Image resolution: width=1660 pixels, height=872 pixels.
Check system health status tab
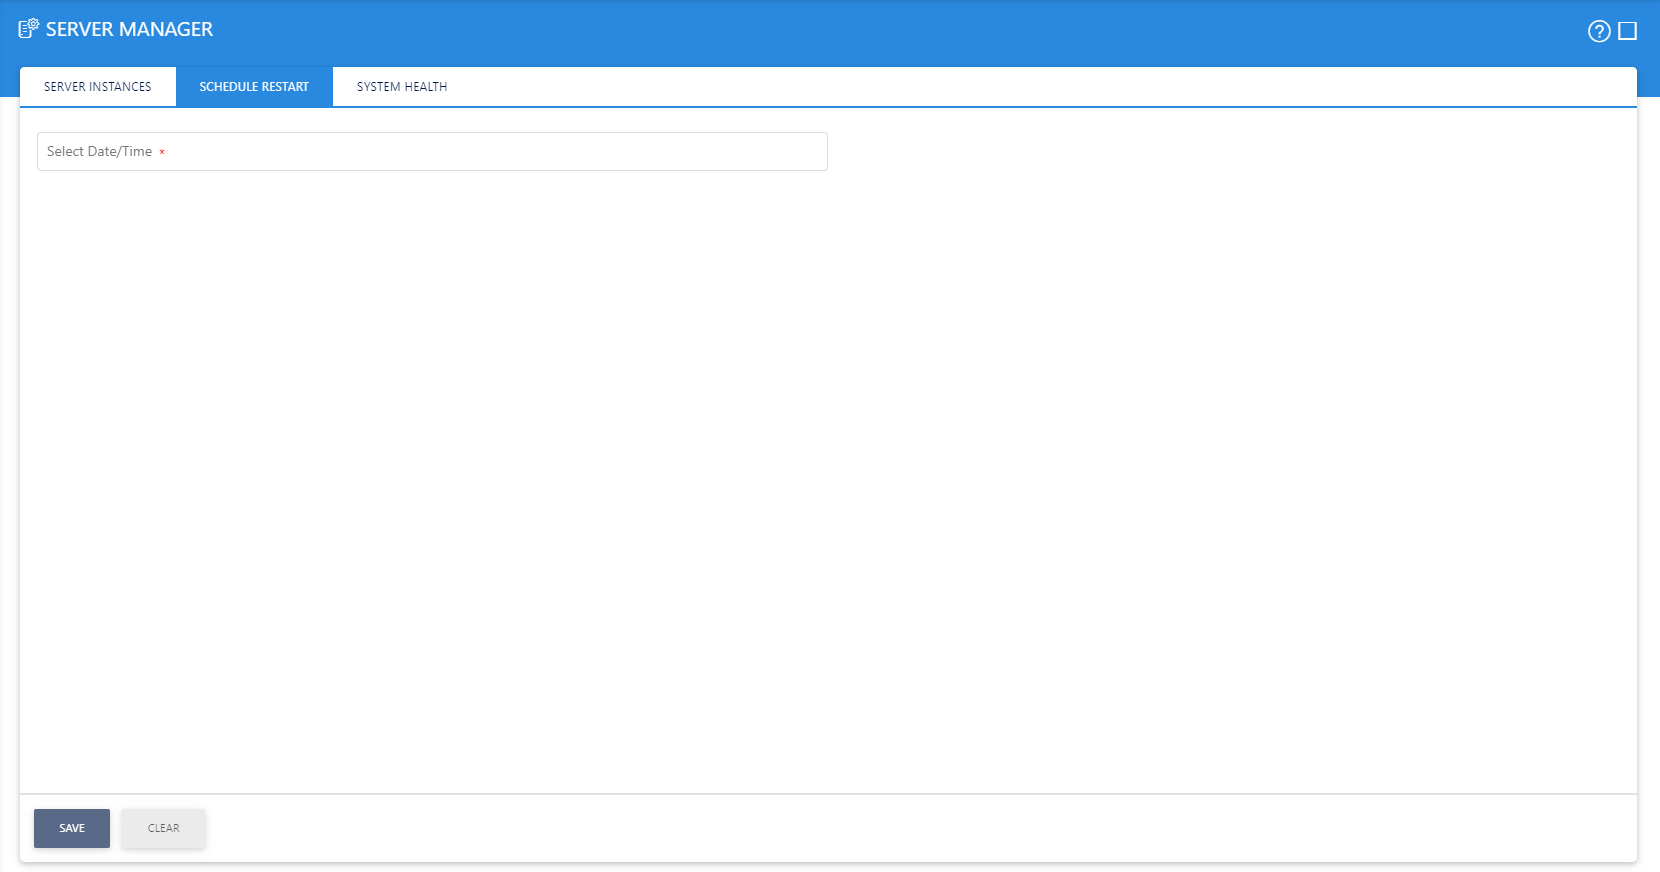pyautogui.click(x=402, y=87)
